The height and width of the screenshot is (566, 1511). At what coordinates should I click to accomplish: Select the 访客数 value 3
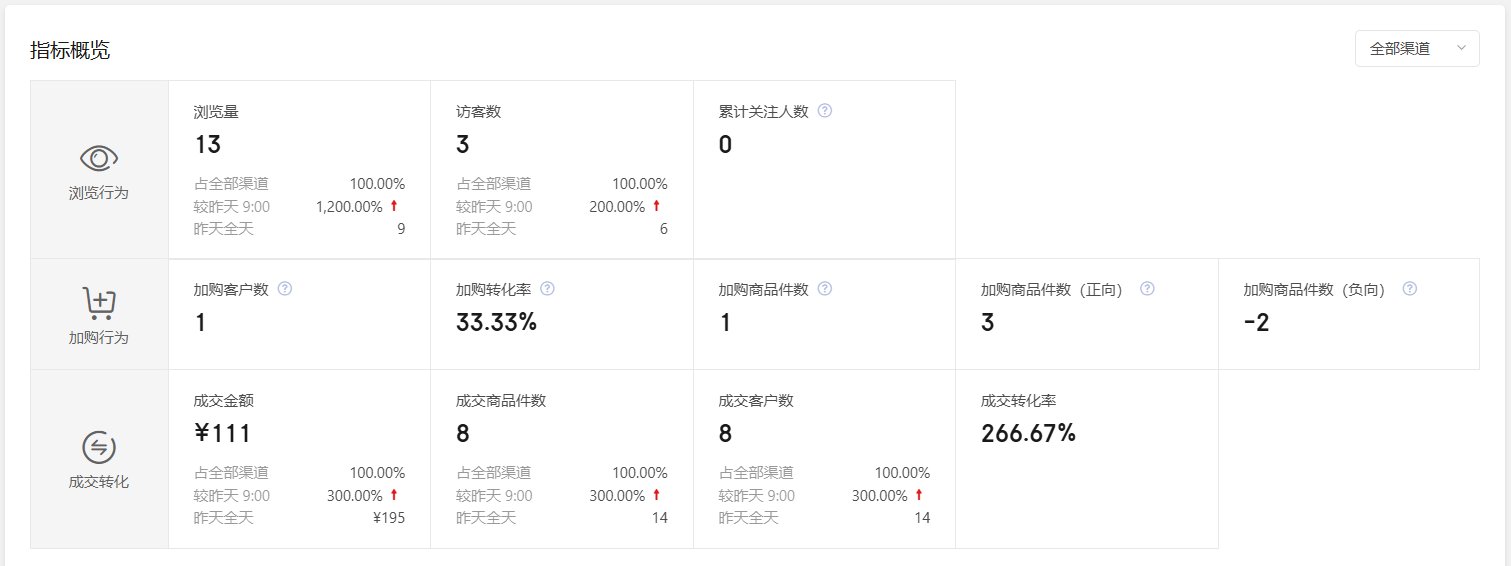click(462, 145)
